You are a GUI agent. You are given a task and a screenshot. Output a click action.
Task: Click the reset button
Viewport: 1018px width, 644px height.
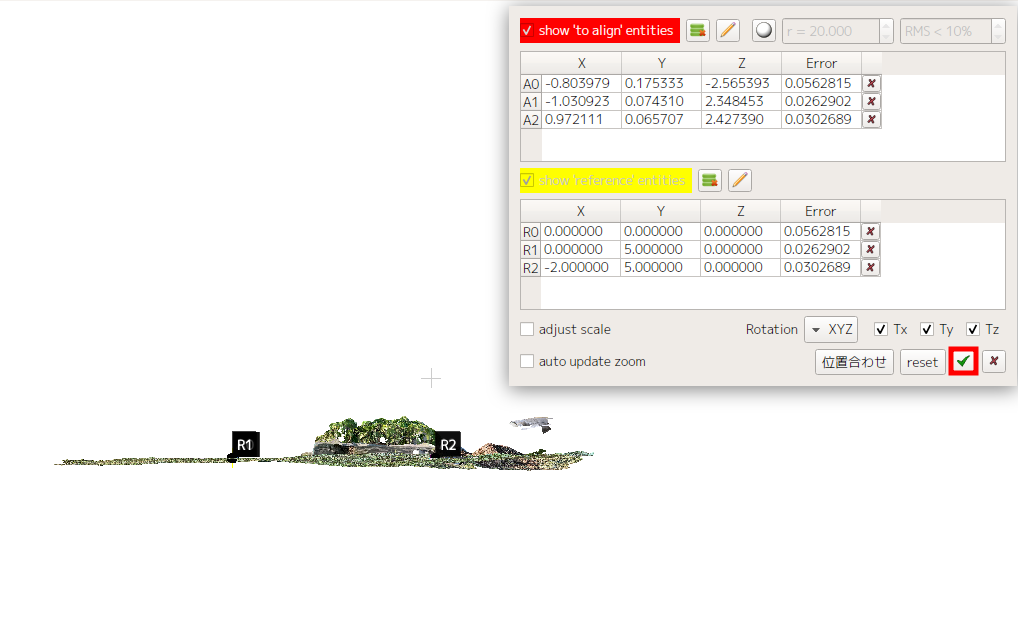click(921, 361)
